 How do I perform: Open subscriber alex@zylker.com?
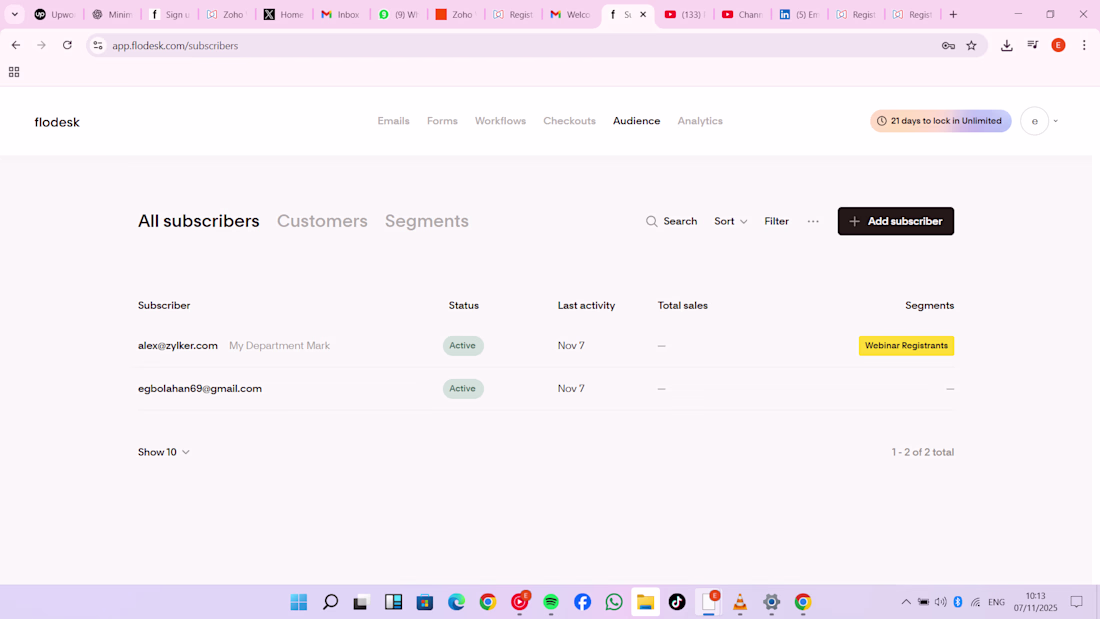[x=177, y=345]
